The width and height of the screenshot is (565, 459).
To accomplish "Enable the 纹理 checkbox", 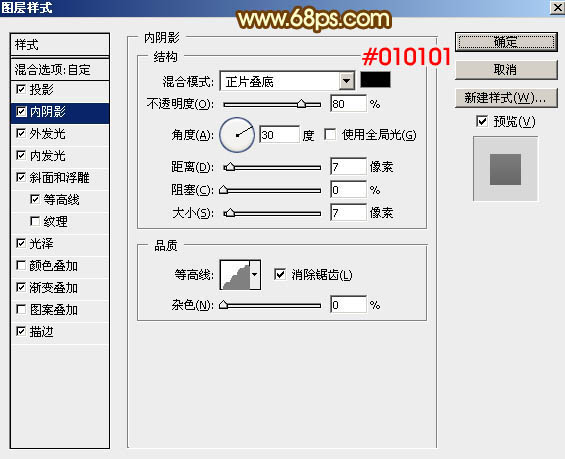I will [35, 221].
